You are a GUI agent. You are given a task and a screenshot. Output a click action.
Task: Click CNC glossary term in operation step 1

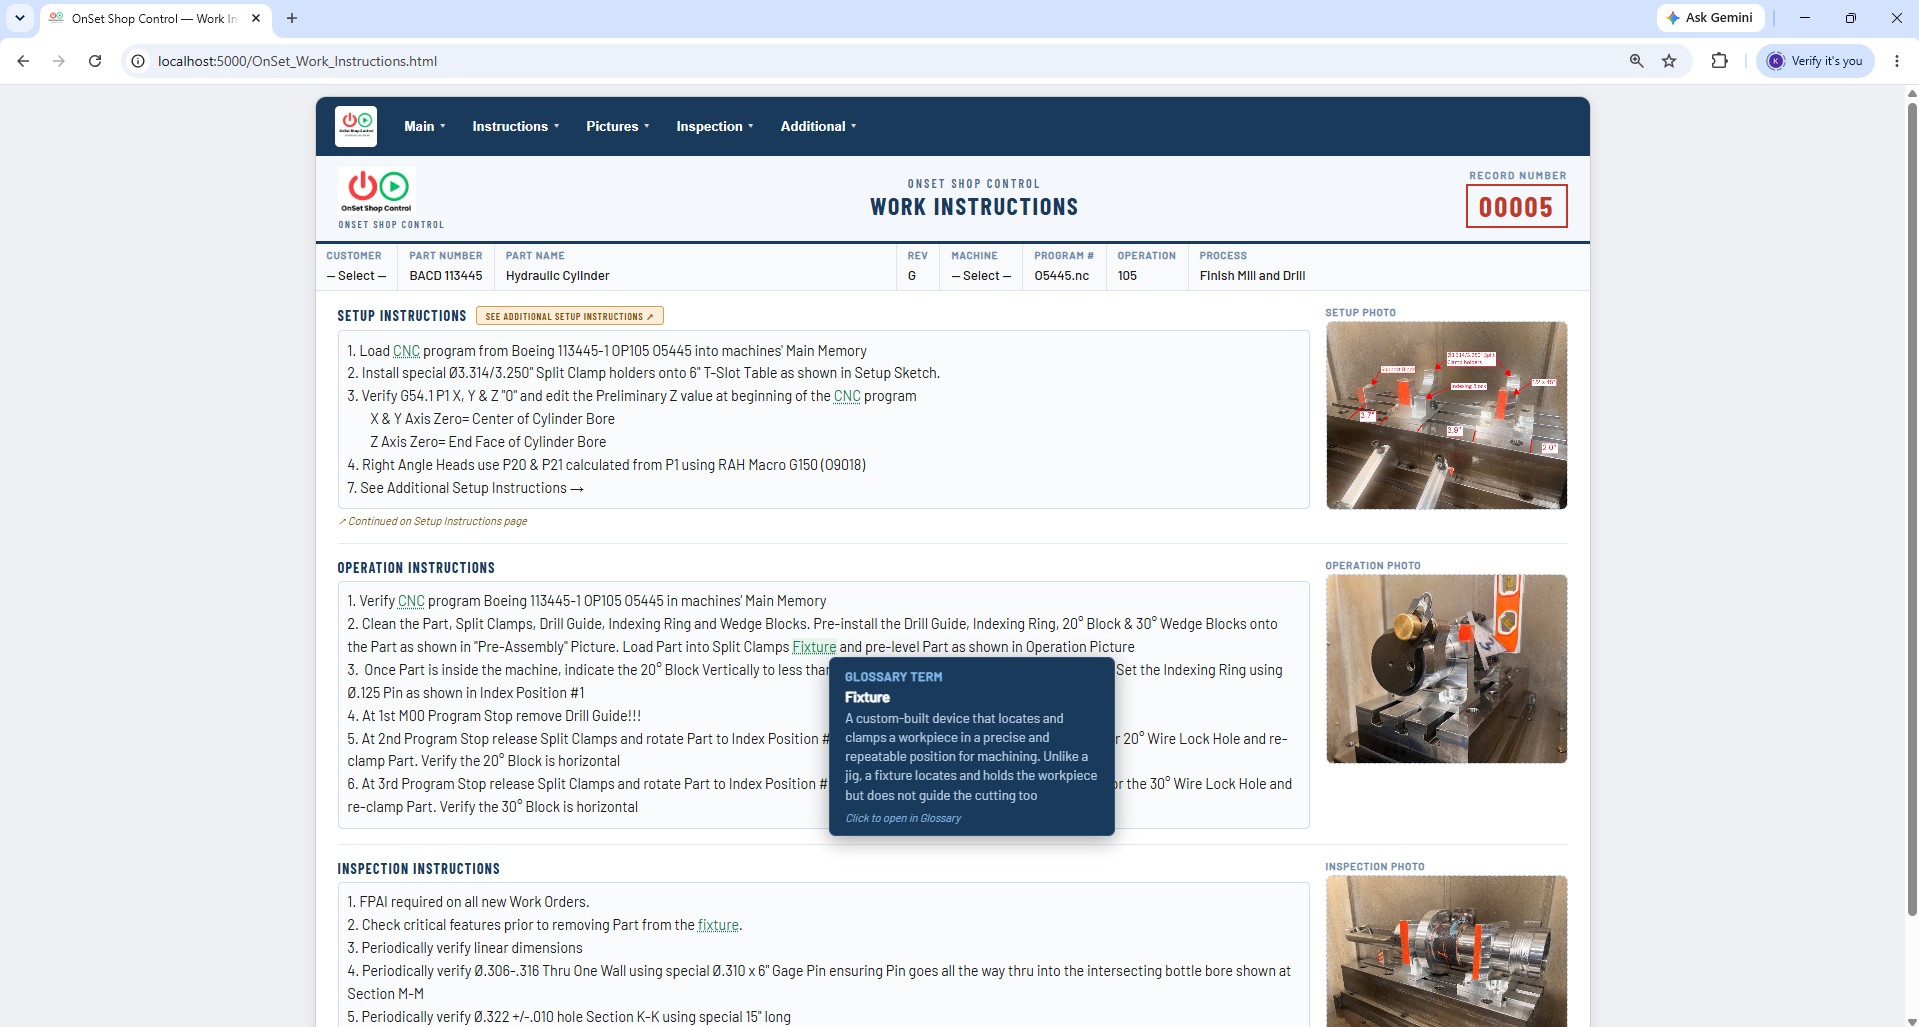click(x=411, y=601)
